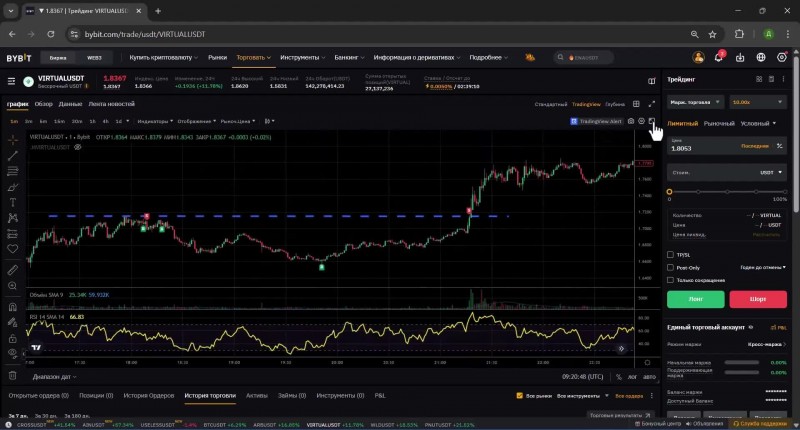Open the language globe icon

[x=761, y=58]
